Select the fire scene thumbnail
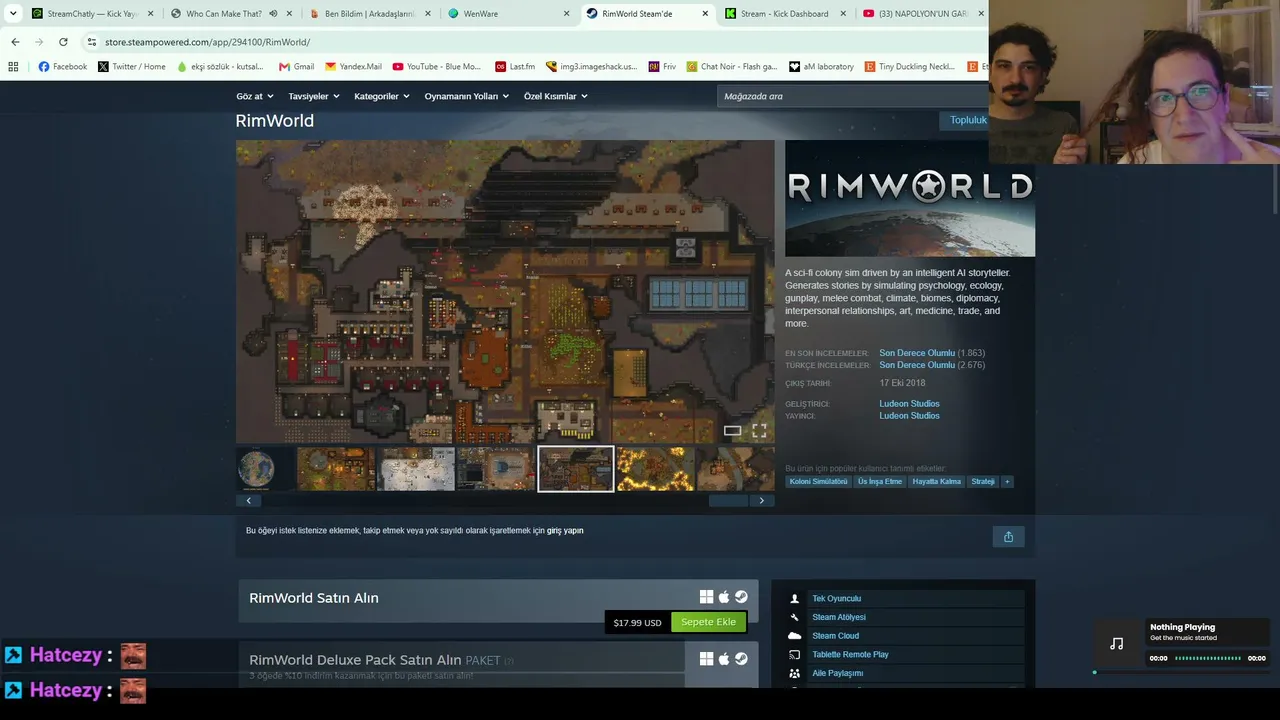The height and width of the screenshot is (720, 1280). pos(656,469)
